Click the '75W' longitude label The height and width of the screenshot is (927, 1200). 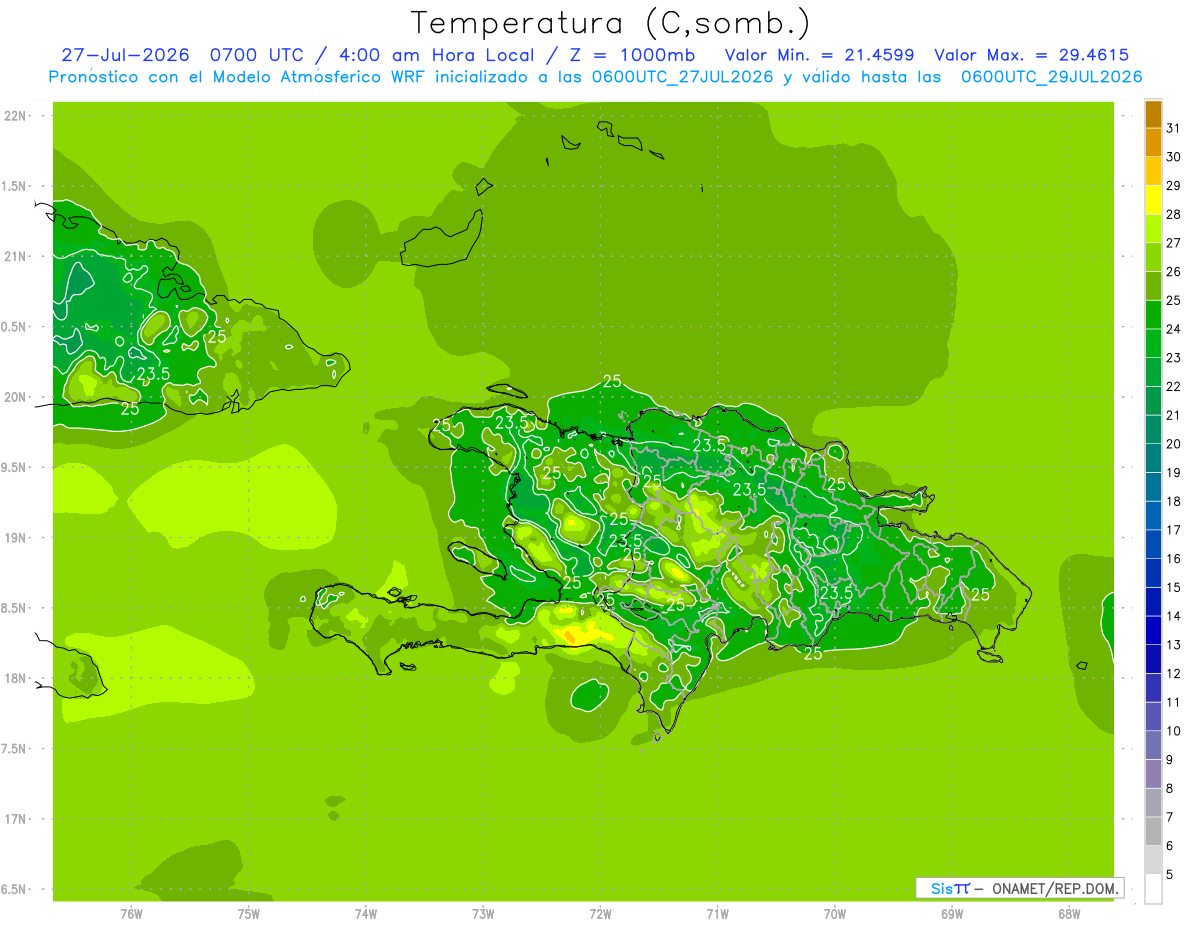pyautogui.click(x=249, y=914)
